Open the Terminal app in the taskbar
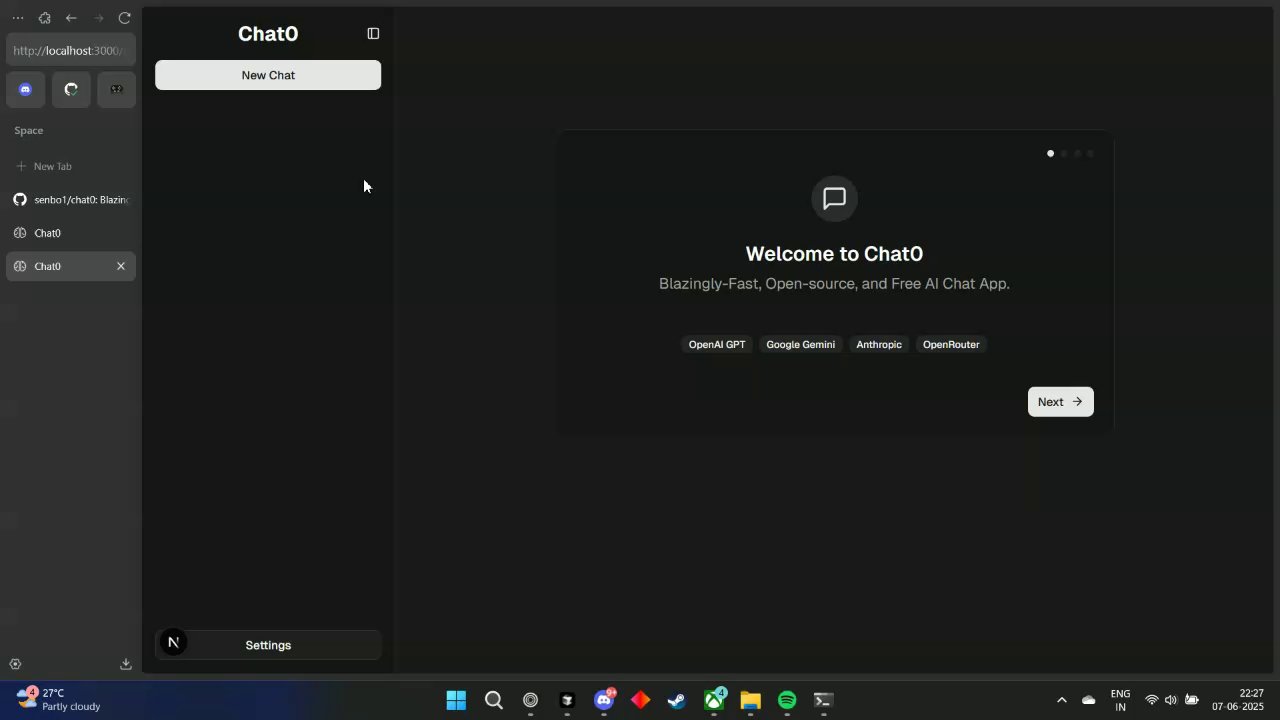Image resolution: width=1280 pixels, height=720 pixels. pos(823,700)
